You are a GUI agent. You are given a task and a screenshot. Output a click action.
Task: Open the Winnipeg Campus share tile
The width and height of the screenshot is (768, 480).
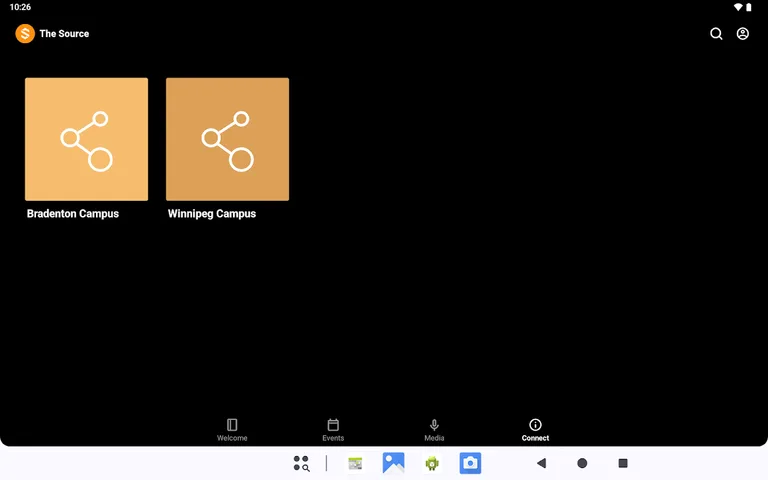click(x=227, y=139)
